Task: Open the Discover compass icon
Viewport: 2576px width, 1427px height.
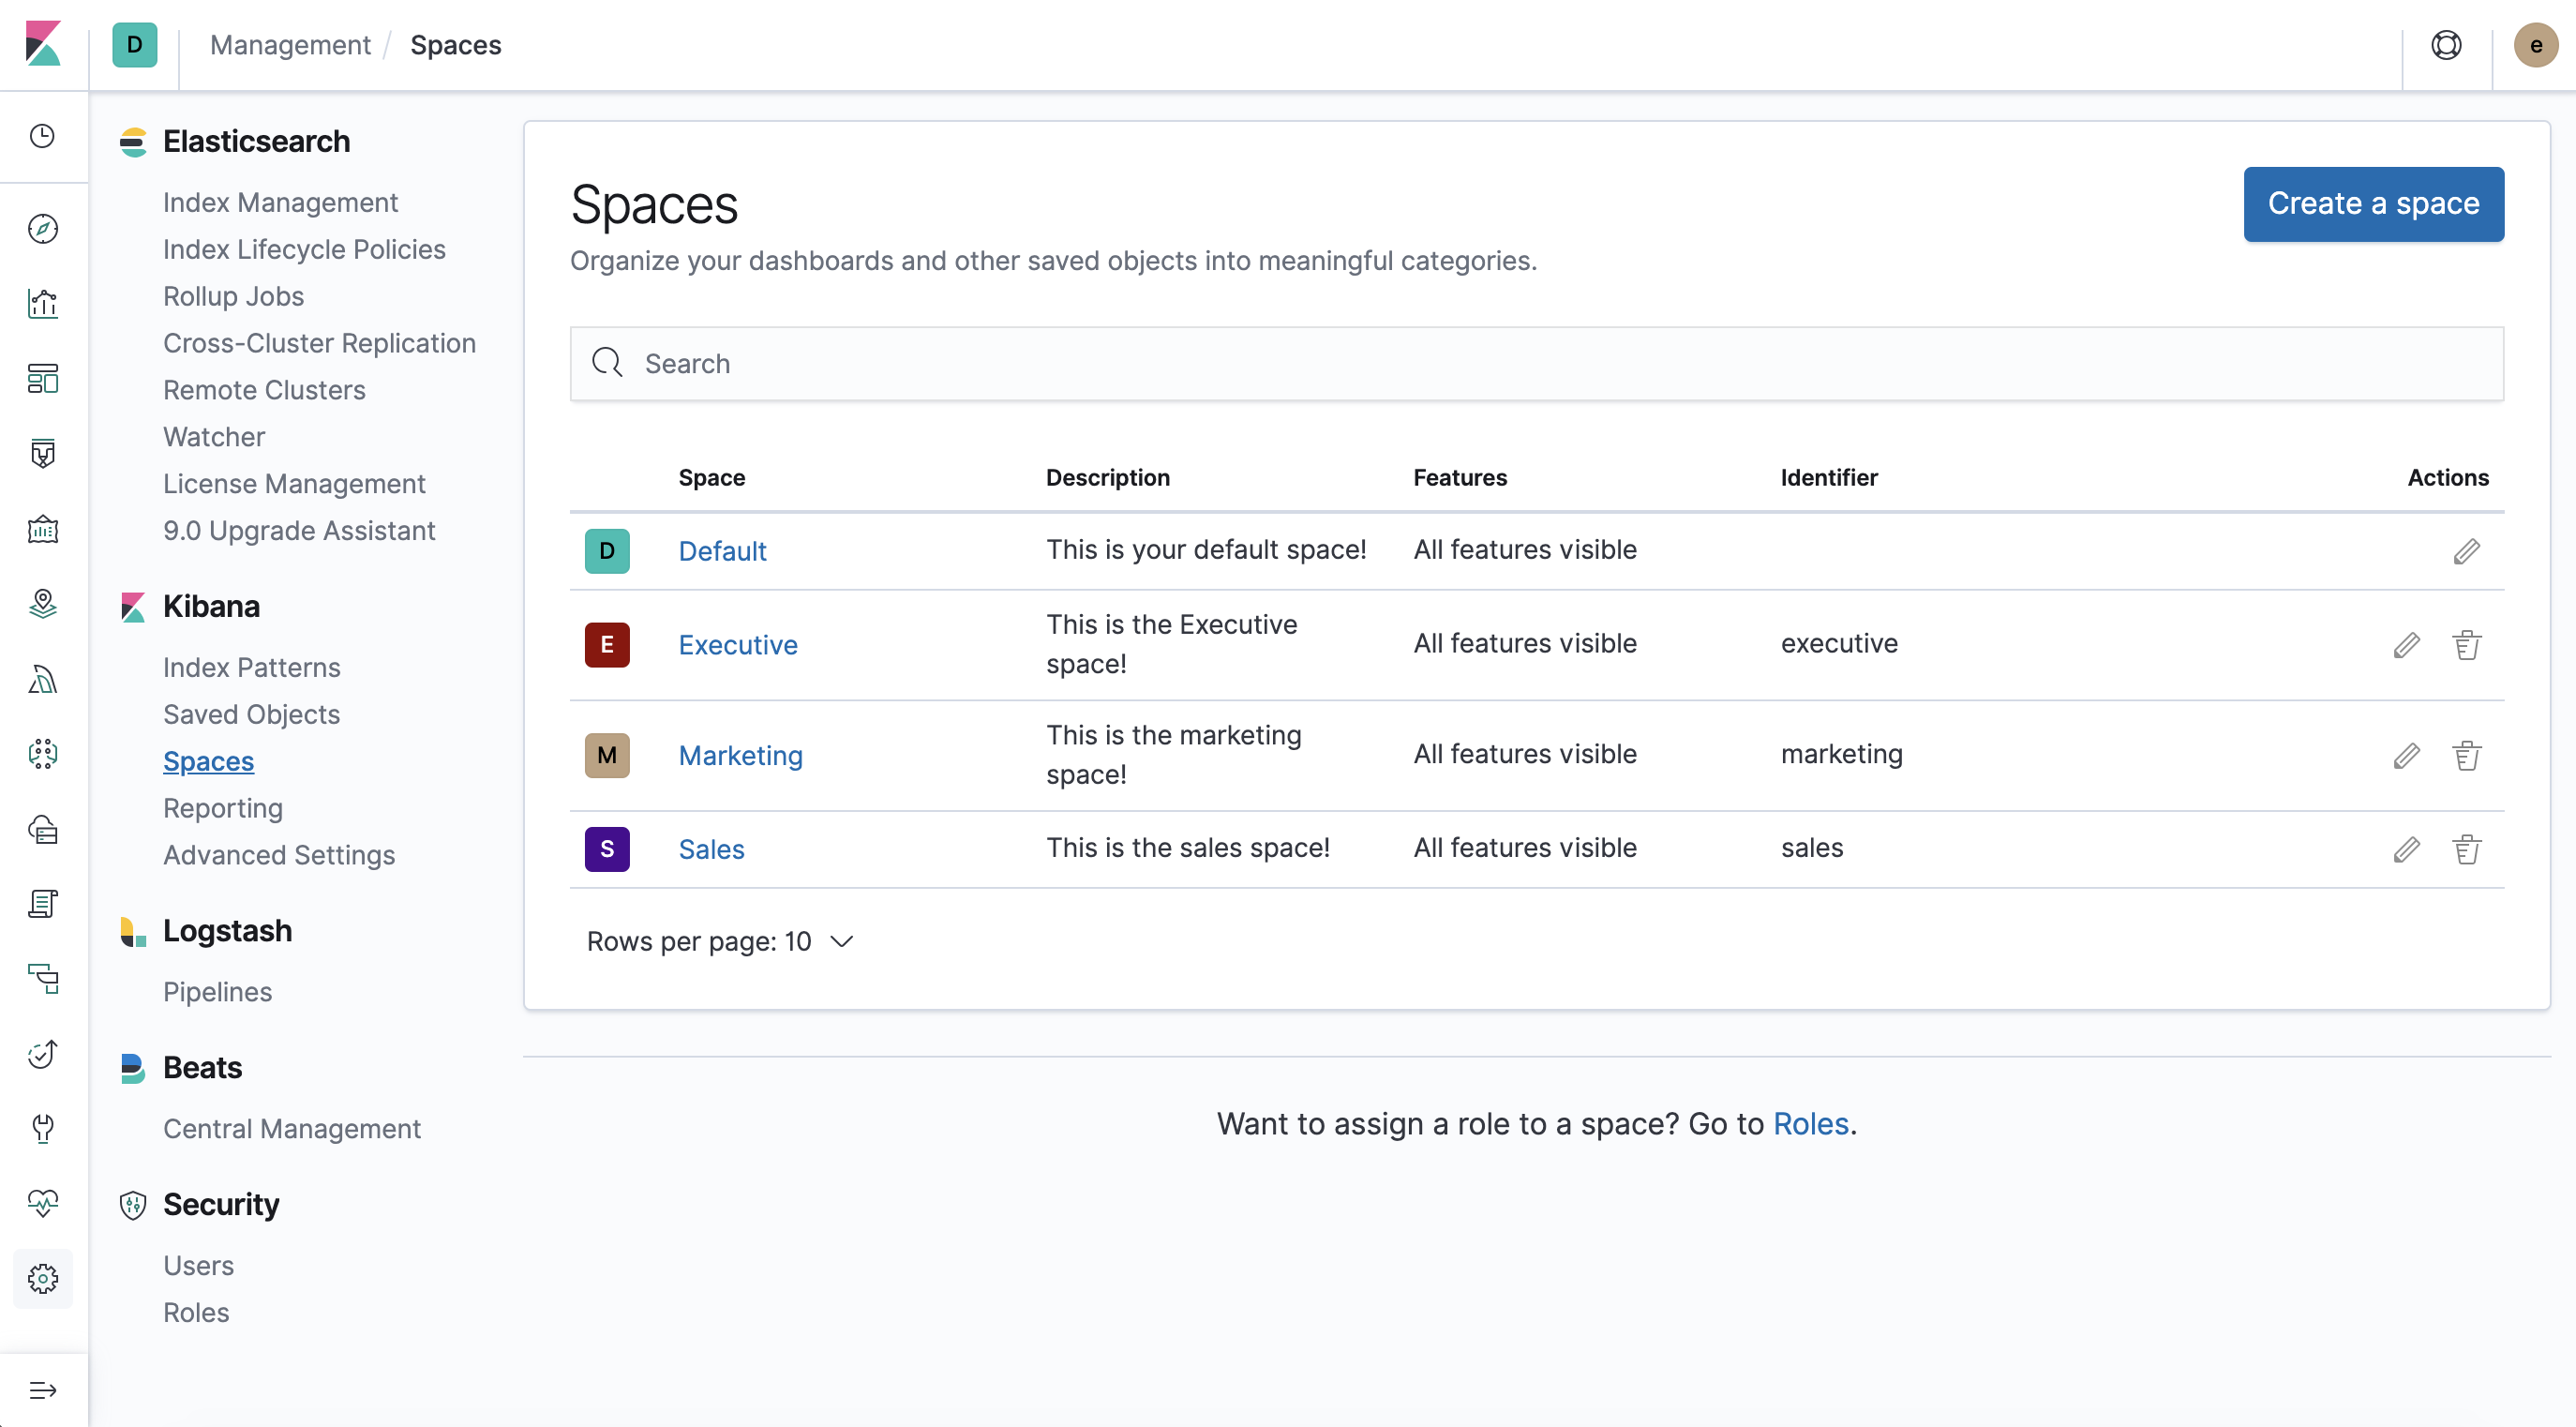Action: [43, 229]
